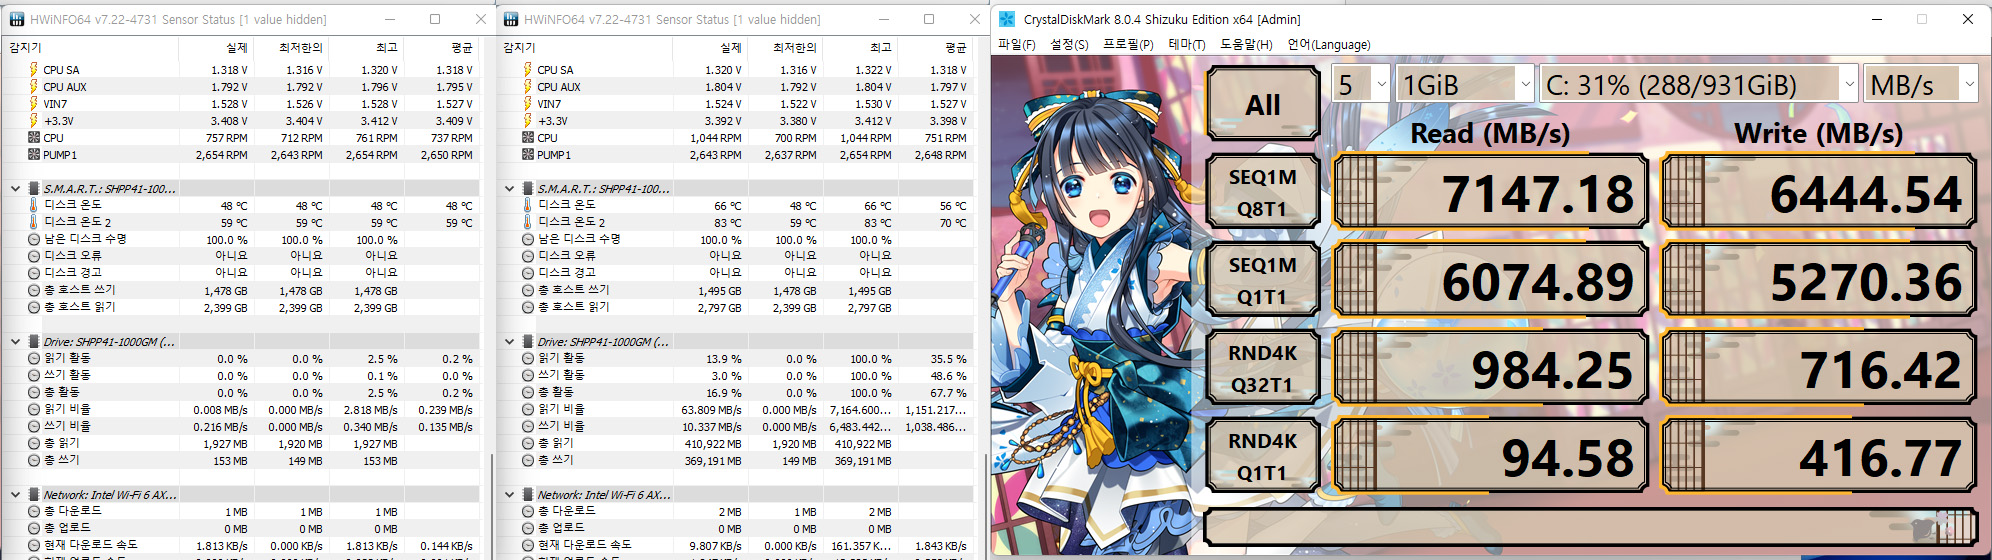The width and height of the screenshot is (1992, 560).
Task: Click +3.3V voltage icon in left HWiNFO window
Action: (33, 121)
